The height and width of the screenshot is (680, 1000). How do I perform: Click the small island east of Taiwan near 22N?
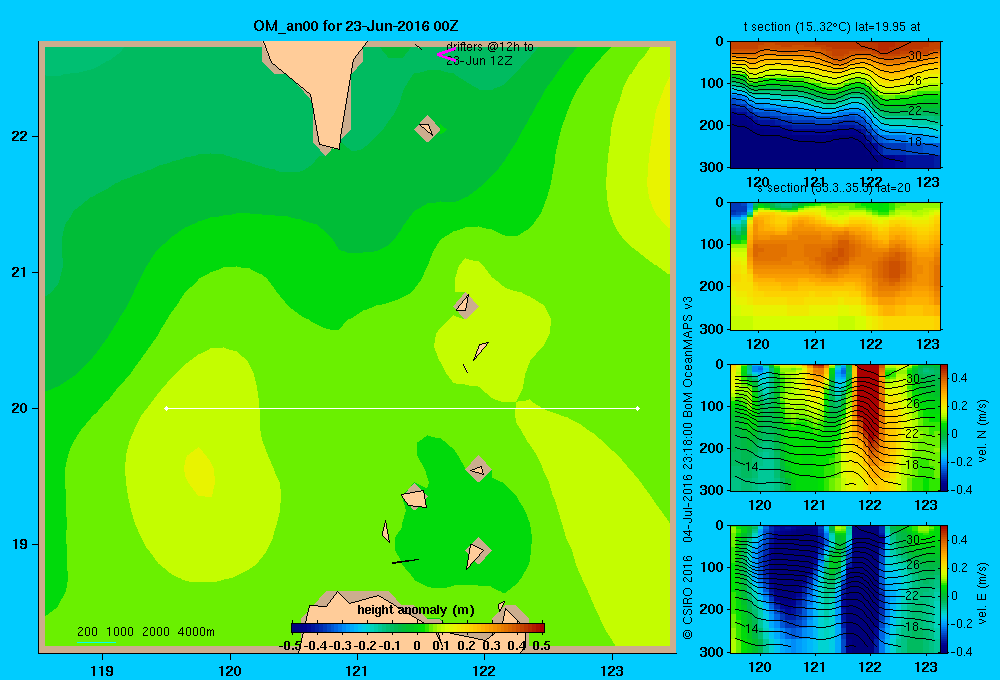pos(427,129)
